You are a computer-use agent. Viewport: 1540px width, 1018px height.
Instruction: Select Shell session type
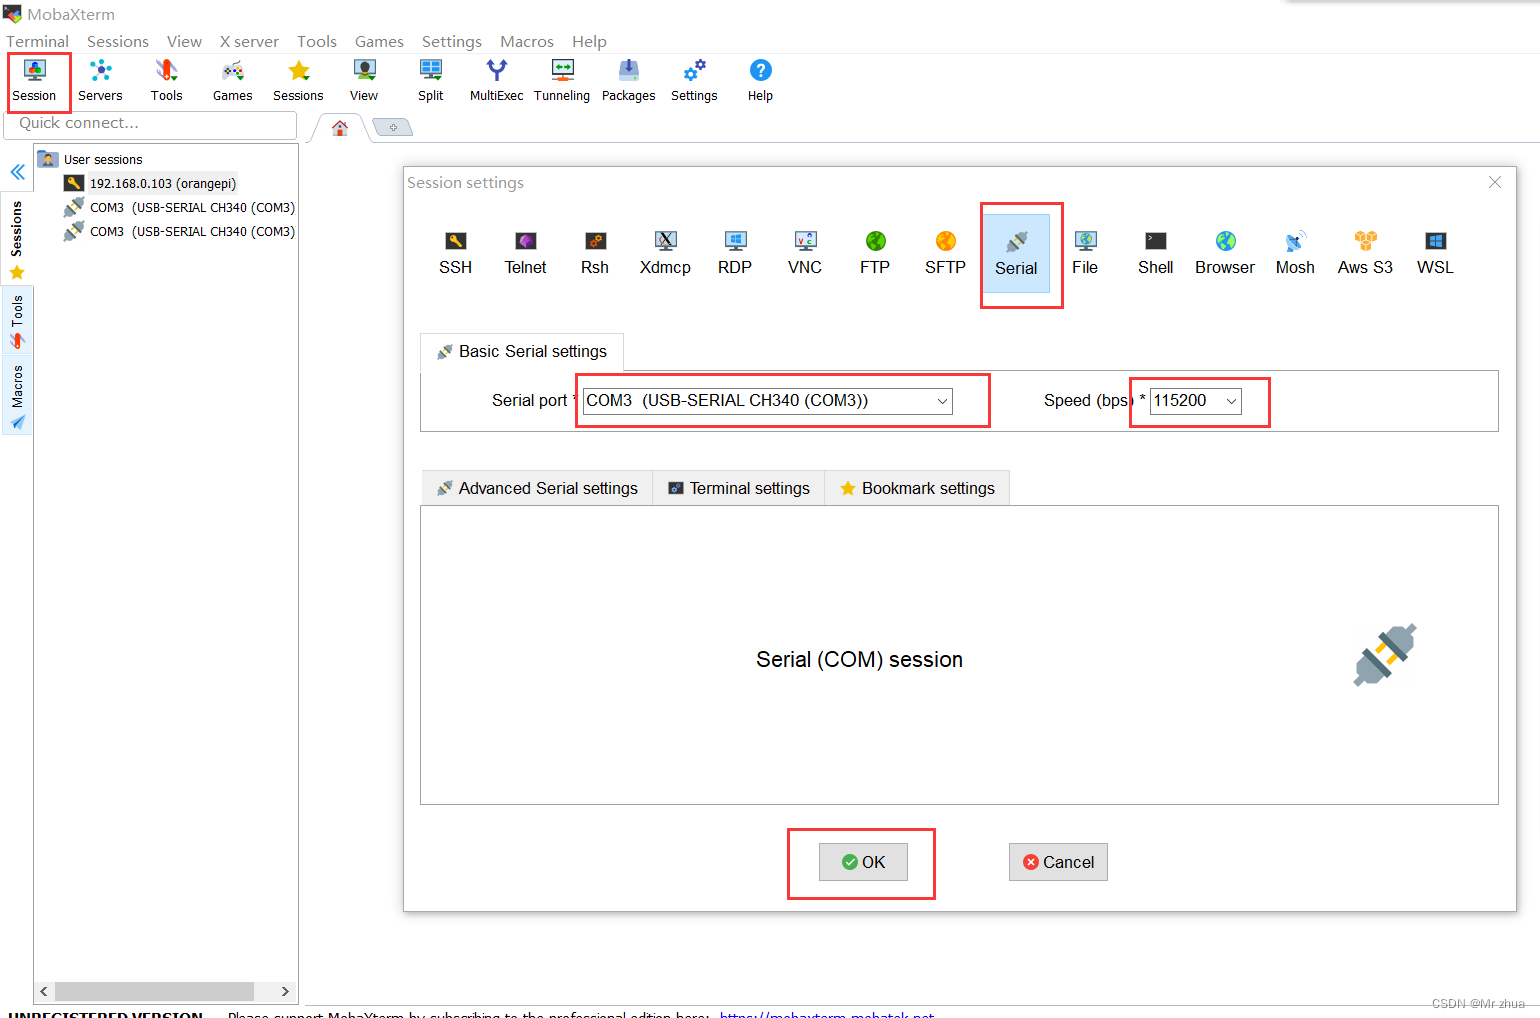point(1155,253)
